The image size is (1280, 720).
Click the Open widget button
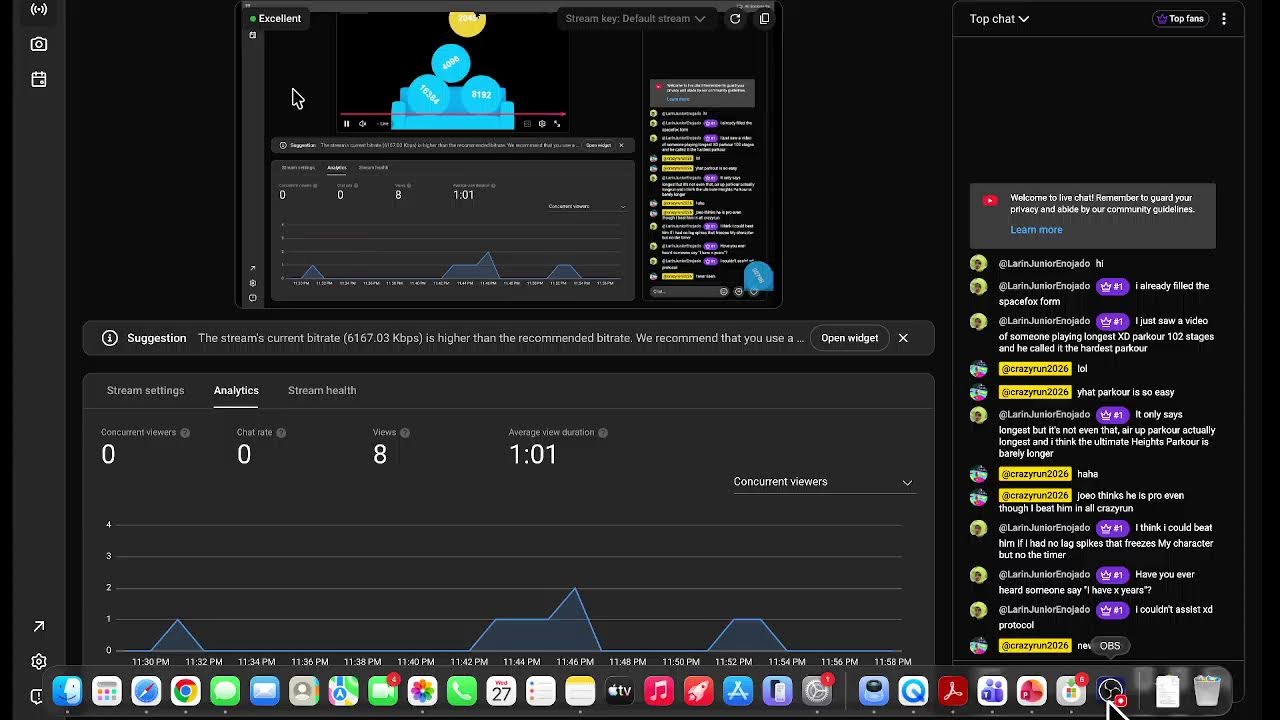click(850, 338)
